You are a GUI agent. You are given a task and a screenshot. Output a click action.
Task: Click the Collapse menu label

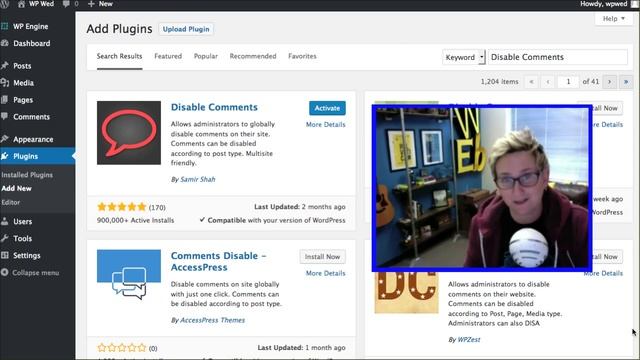[36, 273]
